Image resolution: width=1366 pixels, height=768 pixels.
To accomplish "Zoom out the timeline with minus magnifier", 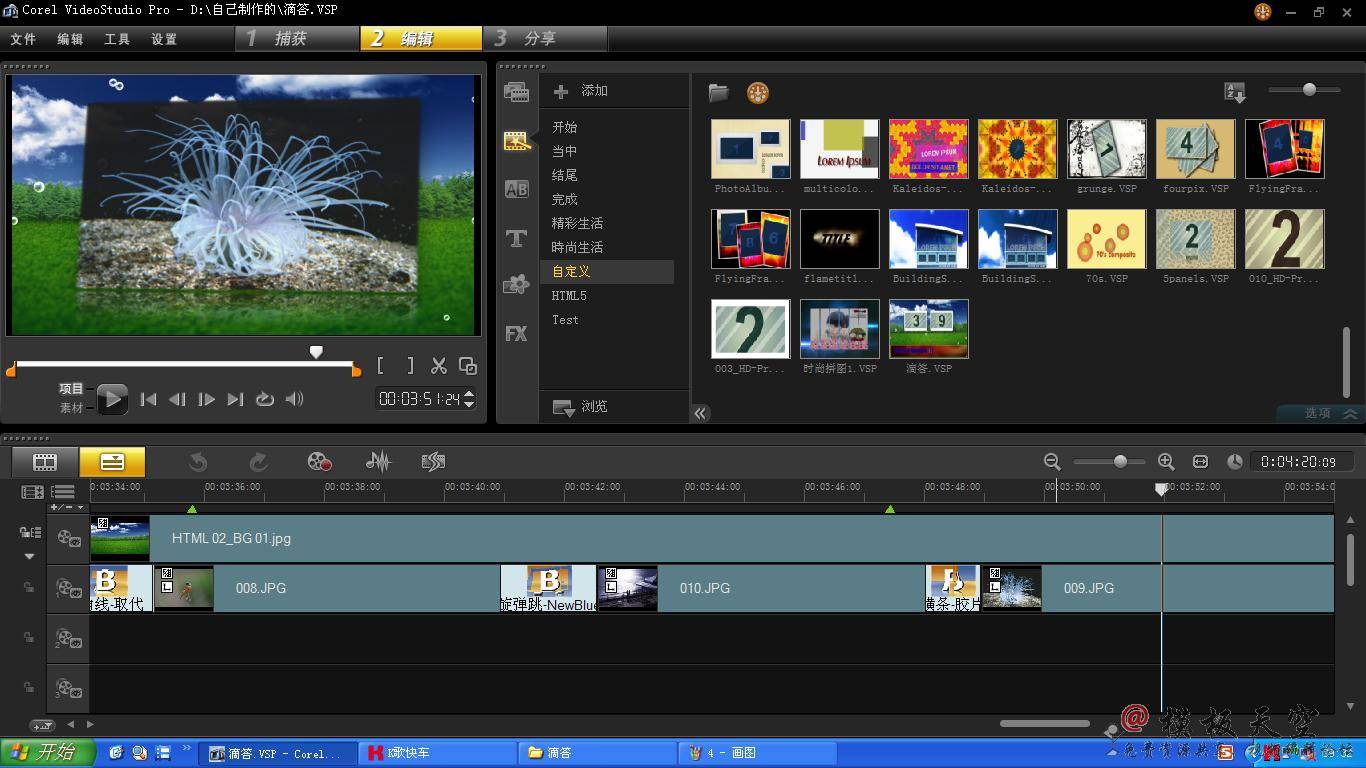I will [1052, 461].
